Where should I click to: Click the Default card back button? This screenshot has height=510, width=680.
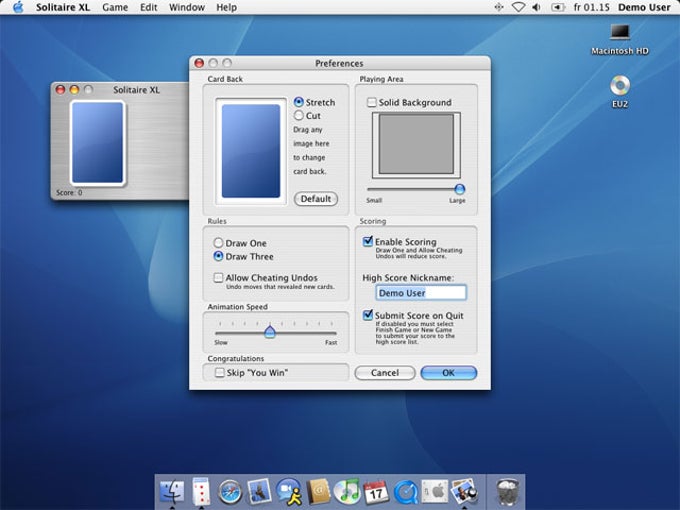[x=316, y=199]
